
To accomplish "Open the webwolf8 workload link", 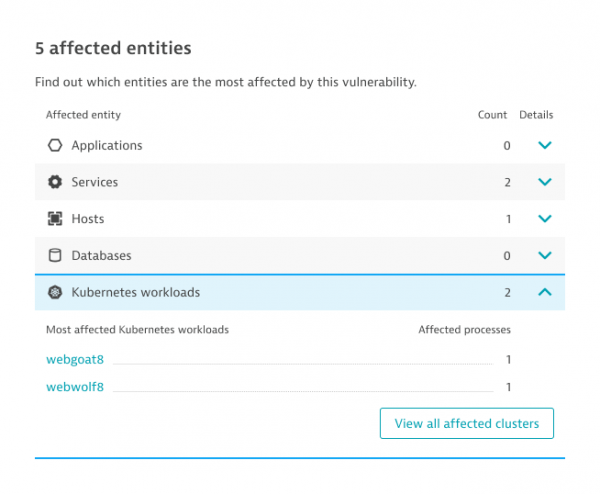I will [75, 387].
